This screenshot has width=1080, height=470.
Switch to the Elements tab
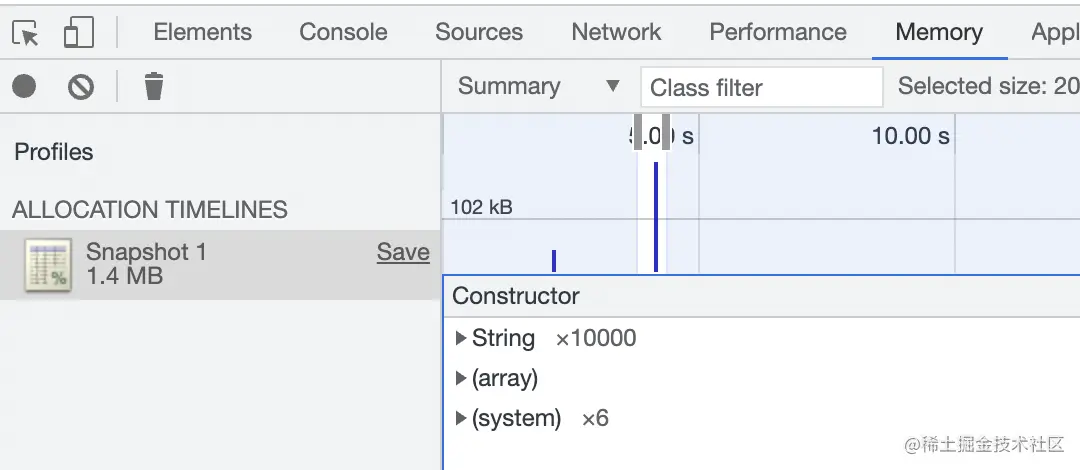(202, 32)
